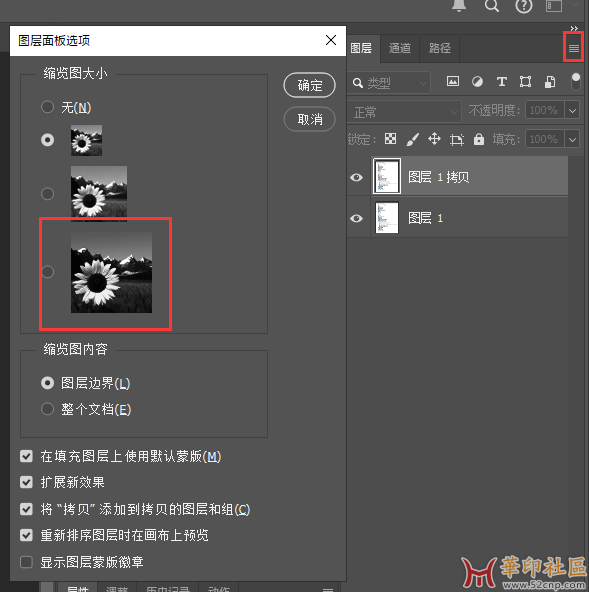The image size is (589, 592).
Task: Filter layers by smart object icon
Action: pyautogui.click(x=550, y=82)
